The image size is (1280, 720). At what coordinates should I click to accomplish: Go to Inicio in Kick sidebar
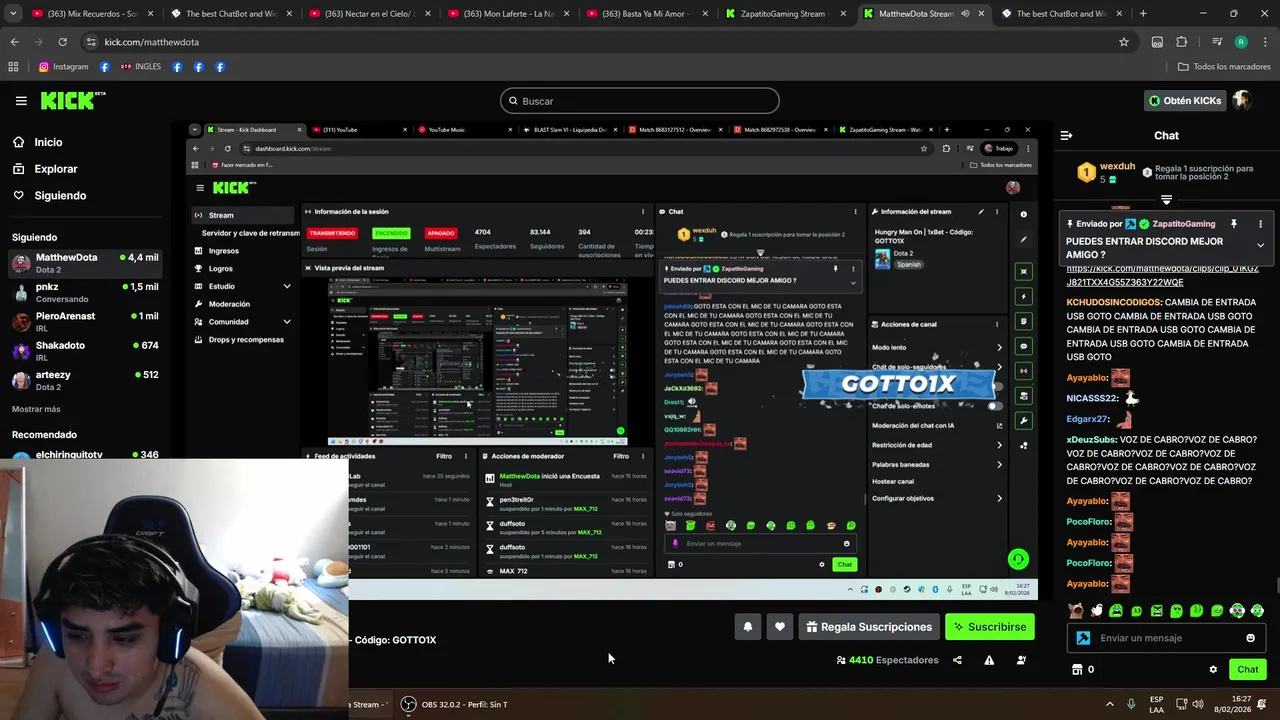[x=48, y=142]
